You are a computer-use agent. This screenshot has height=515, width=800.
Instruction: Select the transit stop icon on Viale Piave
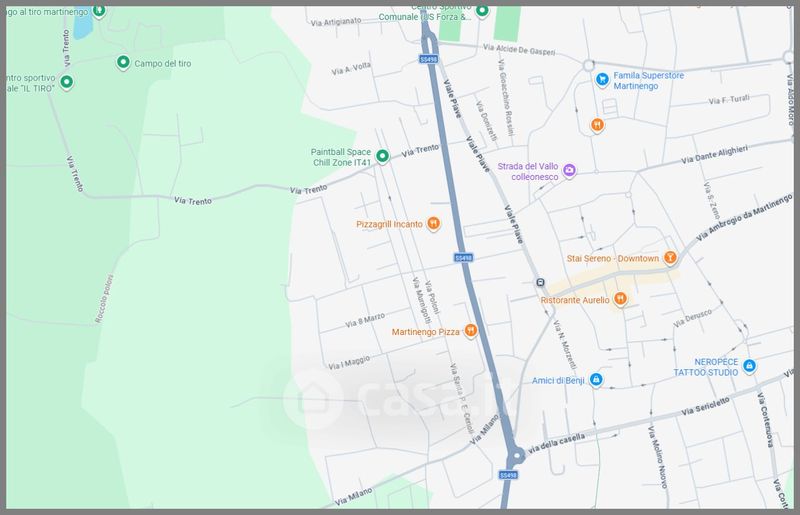[540, 281]
